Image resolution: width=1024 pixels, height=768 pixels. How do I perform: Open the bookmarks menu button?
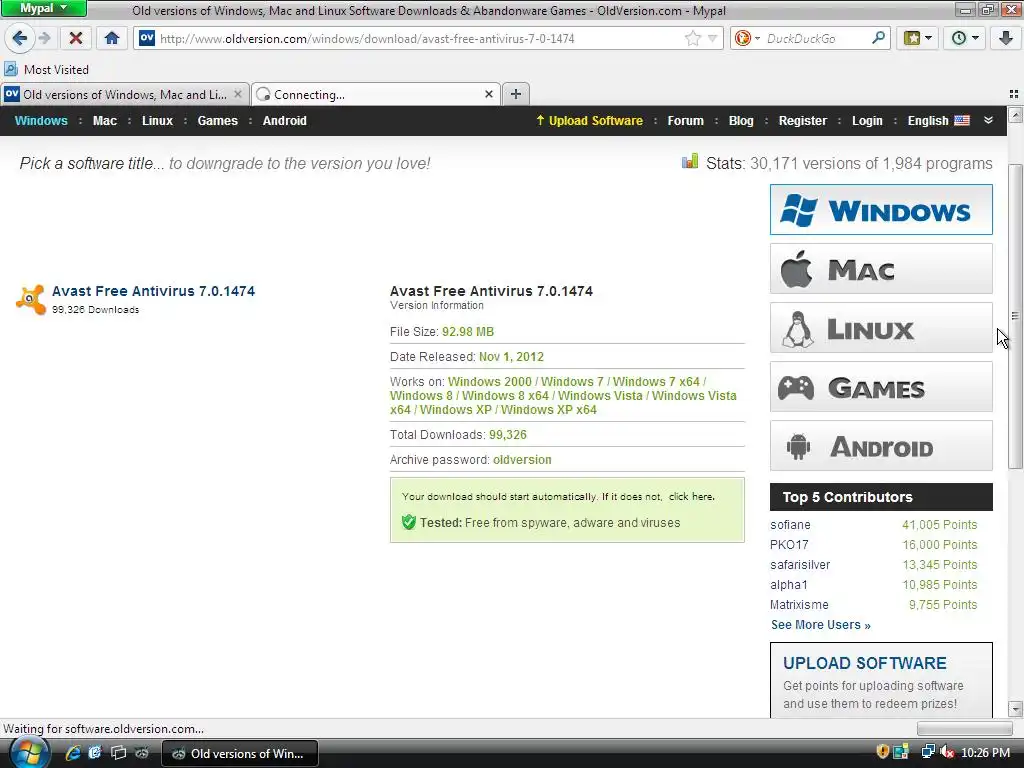pyautogui.click(x=918, y=39)
